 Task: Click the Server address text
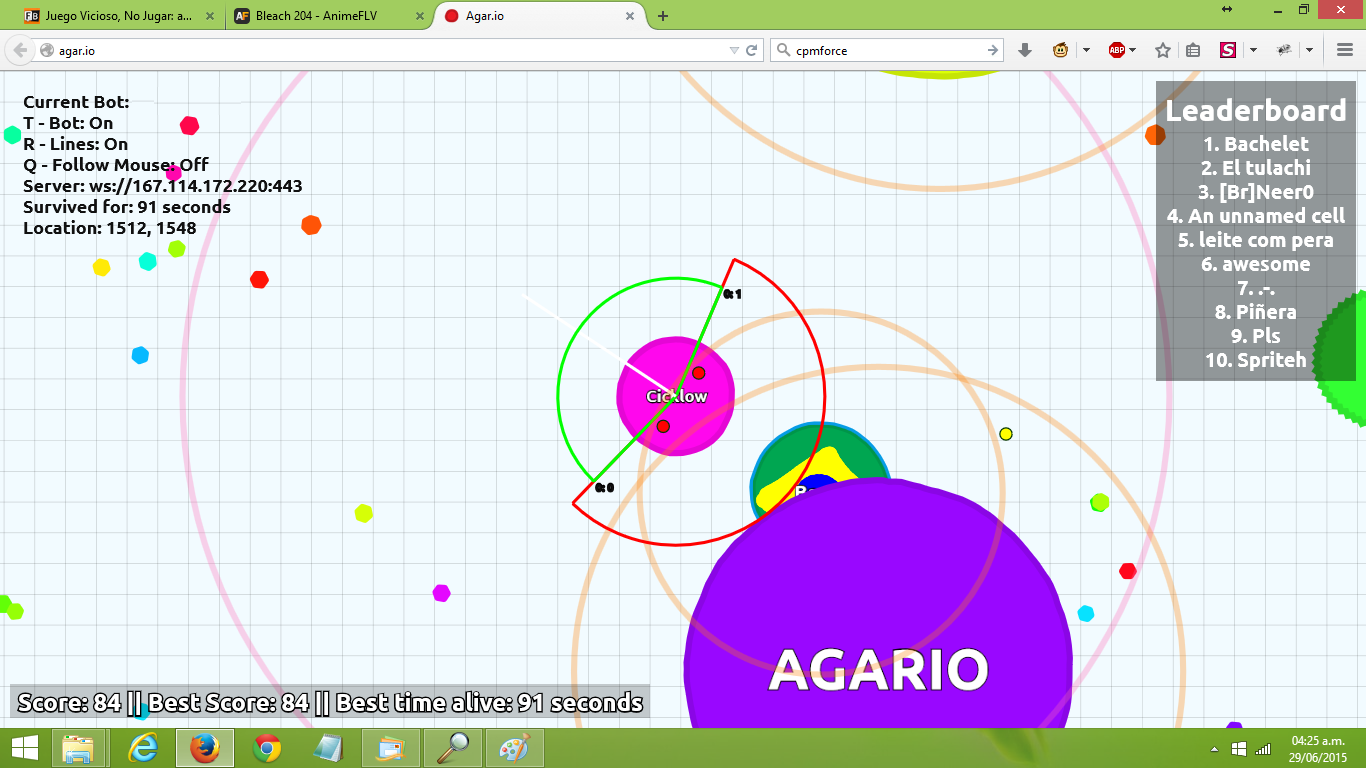(x=163, y=186)
